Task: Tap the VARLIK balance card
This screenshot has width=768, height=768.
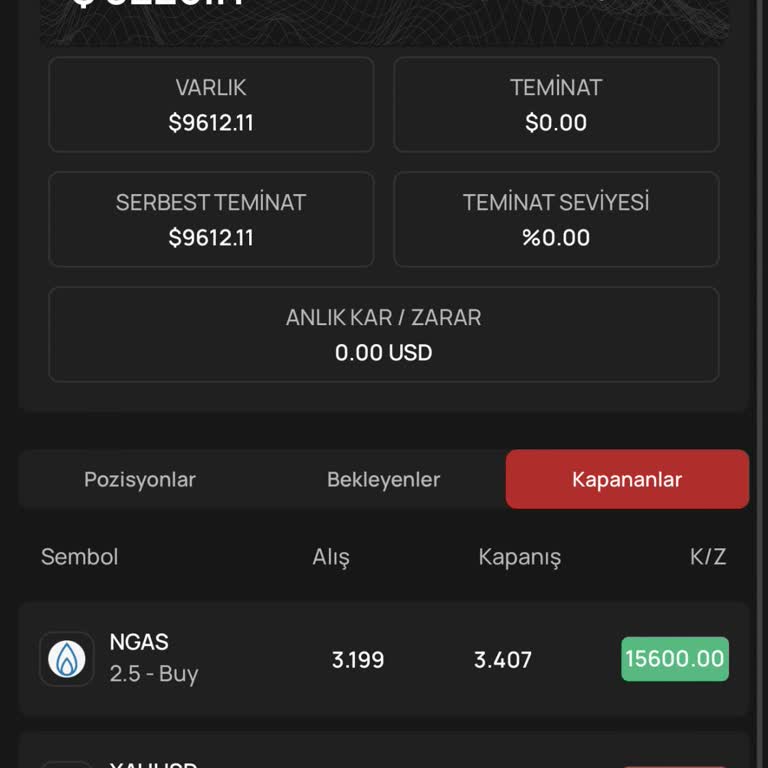Action: click(211, 105)
